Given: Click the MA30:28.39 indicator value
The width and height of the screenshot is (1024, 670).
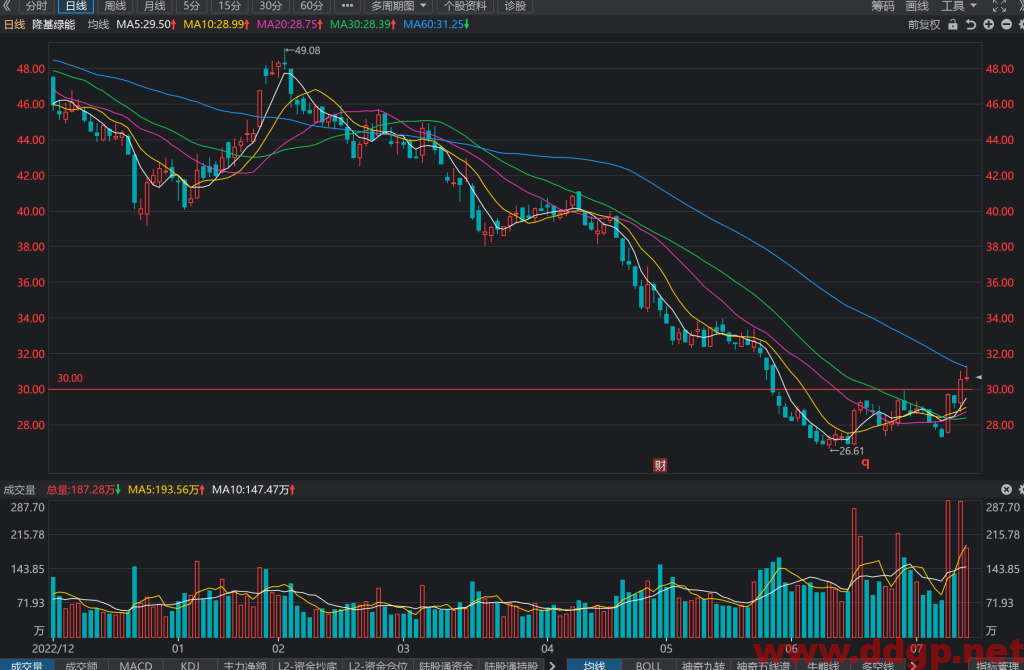Looking at the screenshot, I should tap(362, 24).
